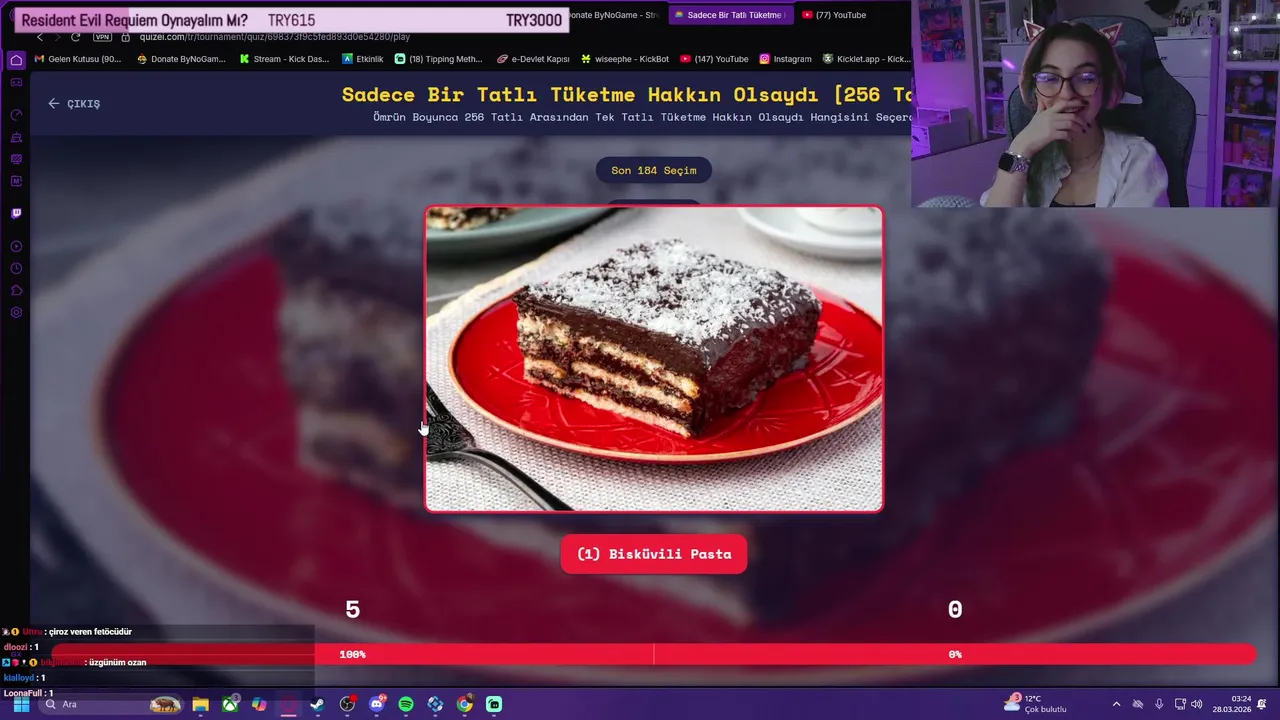
Task: Open File Explorer from the taskbar
Action: click(200, 704)
